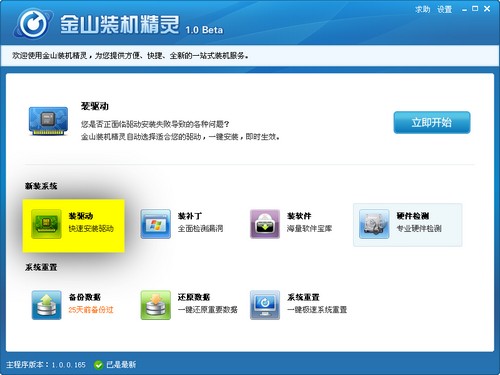The height and width of the screenshot is (375, 500).
Task: Open the 装软件 software download icon
Action: click(265, 224)
